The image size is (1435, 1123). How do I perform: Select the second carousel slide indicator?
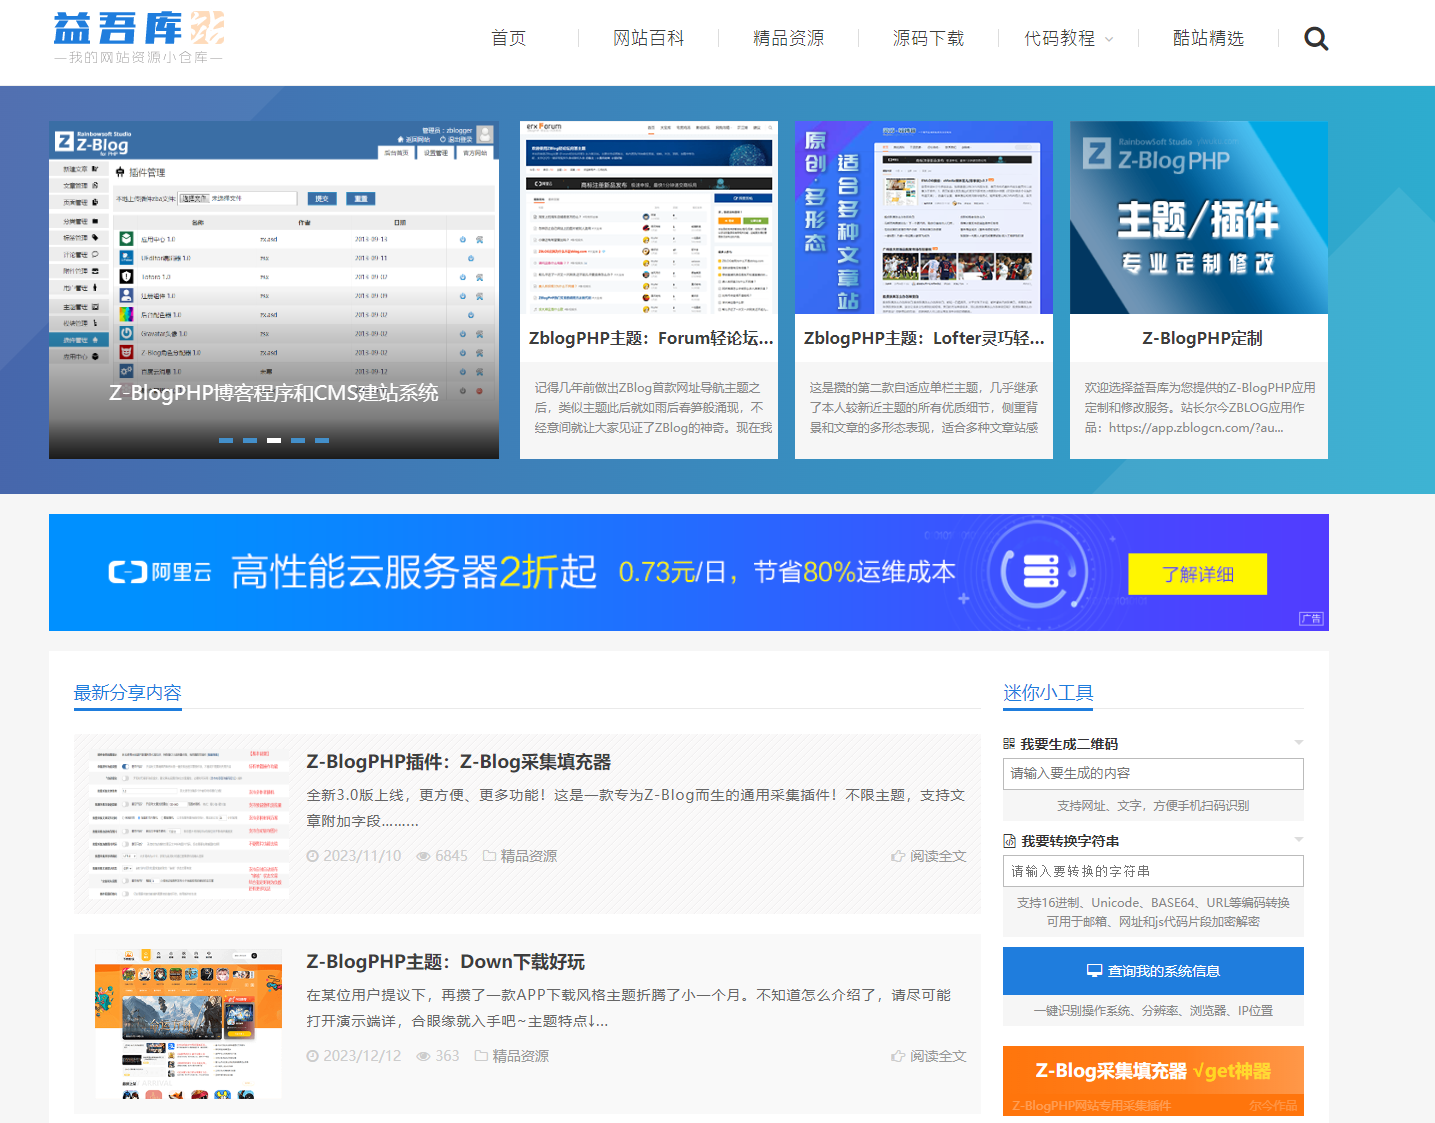250,440
